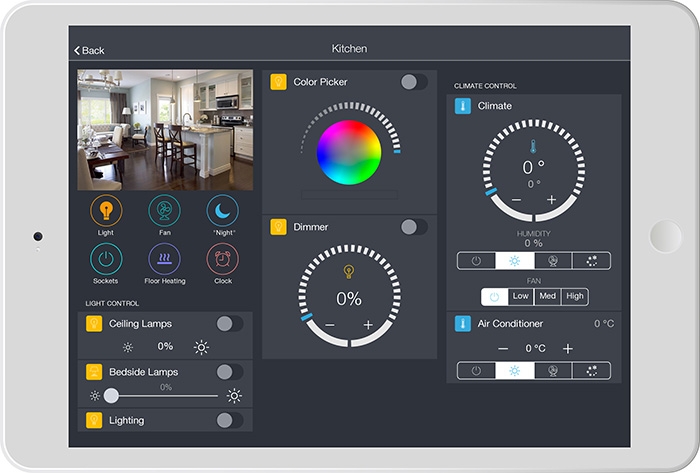Decrease Air Conditioner temperature with minus
This screenshot has height=473, width=700.
(503, 349)
